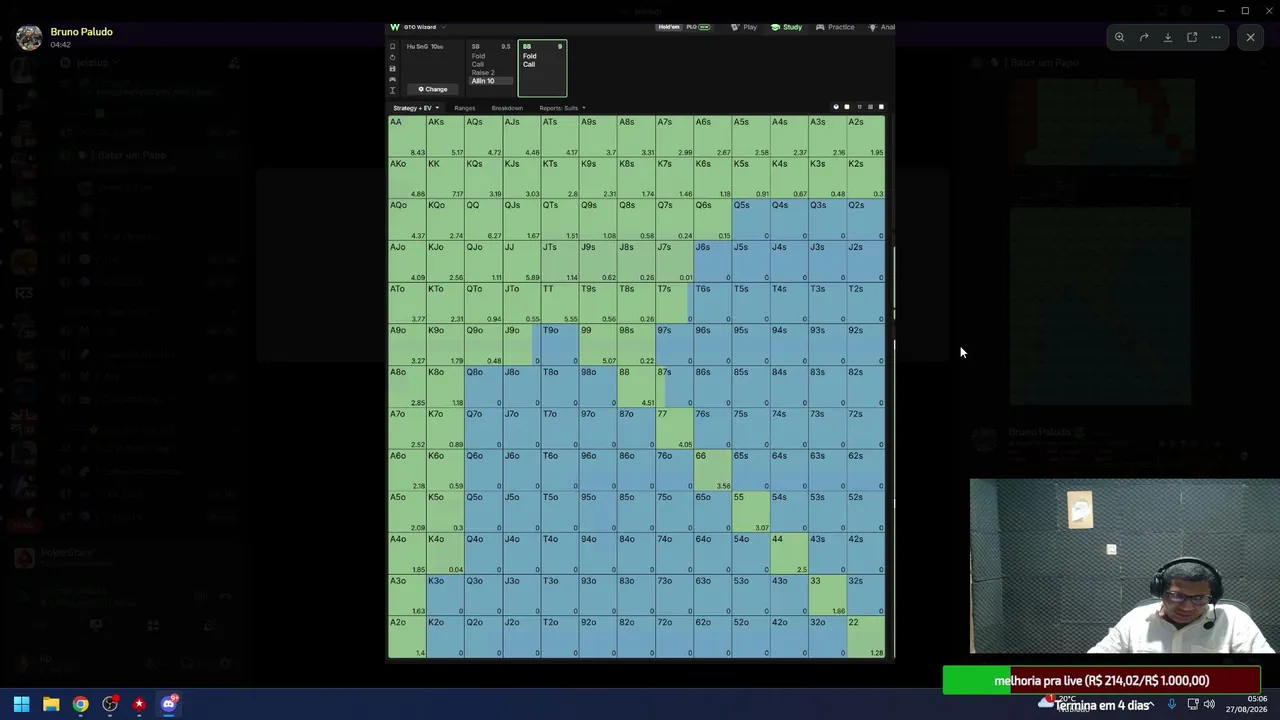Open the Windows Start menu
This screenshot has height=720, width=1280.
click(21, 704)
